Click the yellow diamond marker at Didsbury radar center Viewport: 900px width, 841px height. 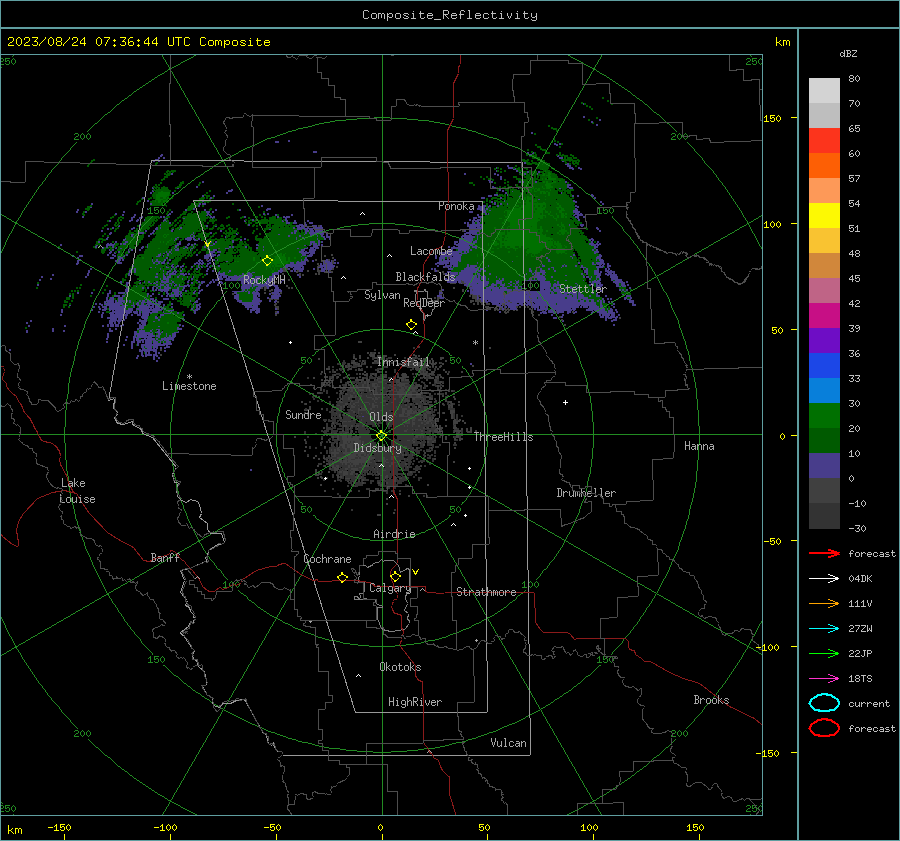(x=381, y=436)
